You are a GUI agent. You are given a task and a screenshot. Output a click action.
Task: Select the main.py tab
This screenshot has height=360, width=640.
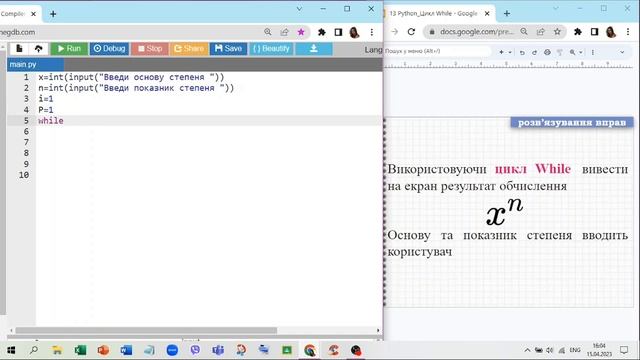(x=35, y=64)
